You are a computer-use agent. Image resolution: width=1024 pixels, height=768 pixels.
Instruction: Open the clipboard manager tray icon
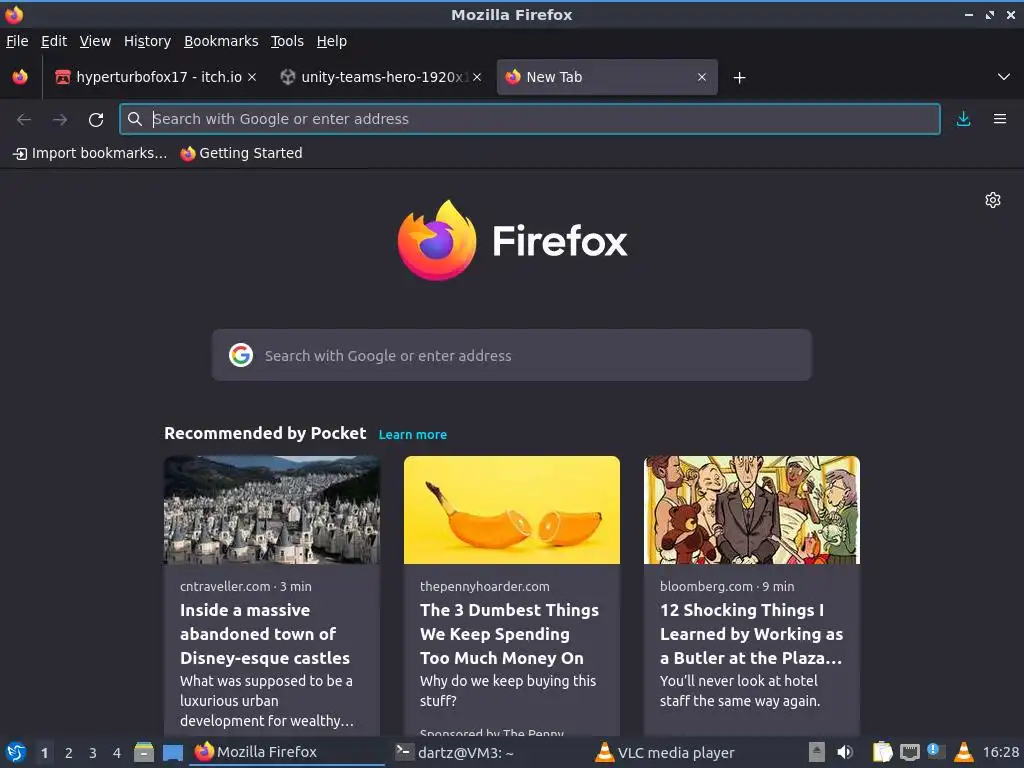[882, 752]
